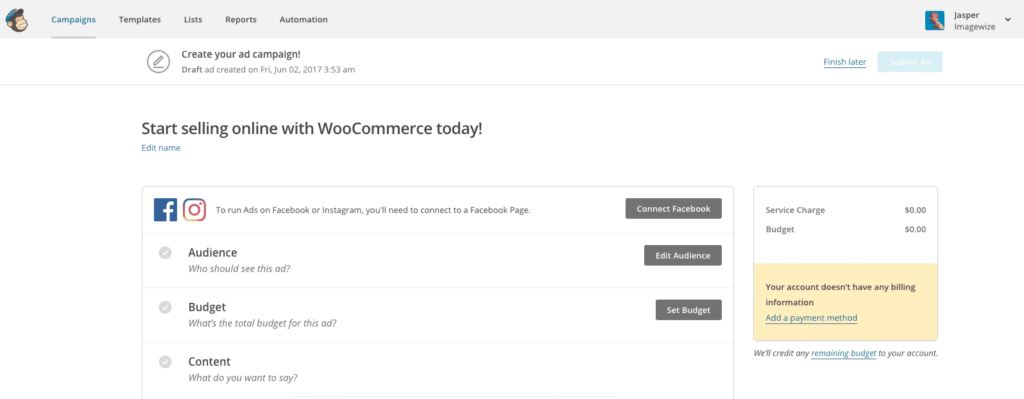Image resolution: width=1024 pixels, height=399 pixels.
Task: Click the Audience section heading
Action: tap(213, 252)
